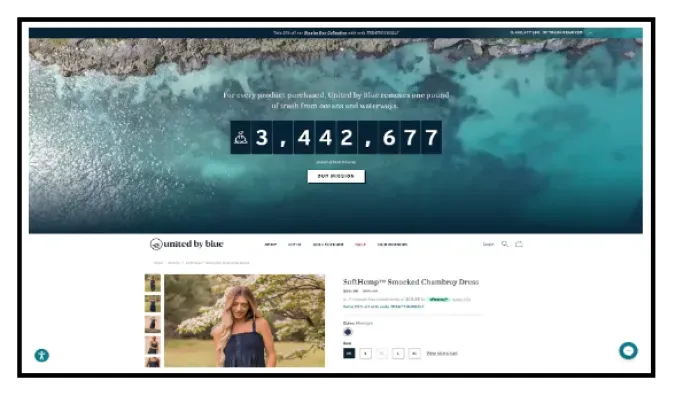673x395 pixels.
Task: Click the main product photo
Action: 245,321
